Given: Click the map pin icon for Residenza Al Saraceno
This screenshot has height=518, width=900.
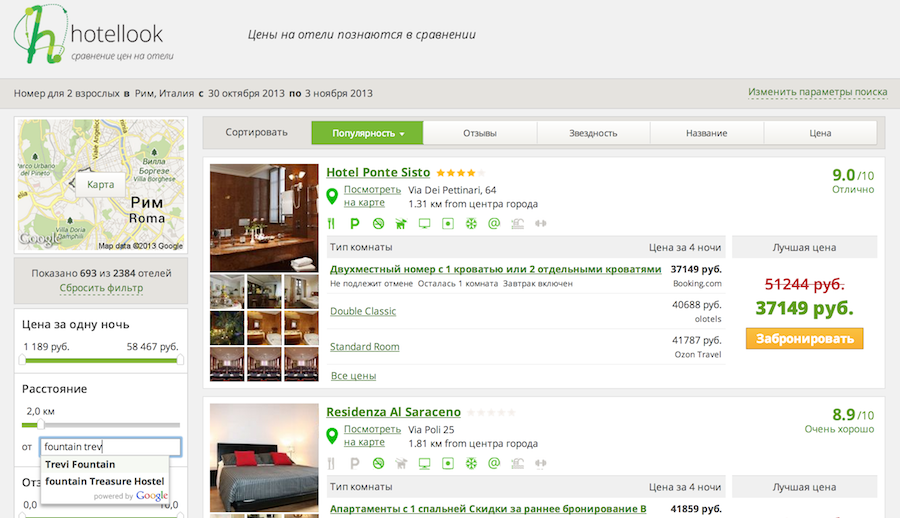Looking at the screenshot, I should [x=332, y=436].
